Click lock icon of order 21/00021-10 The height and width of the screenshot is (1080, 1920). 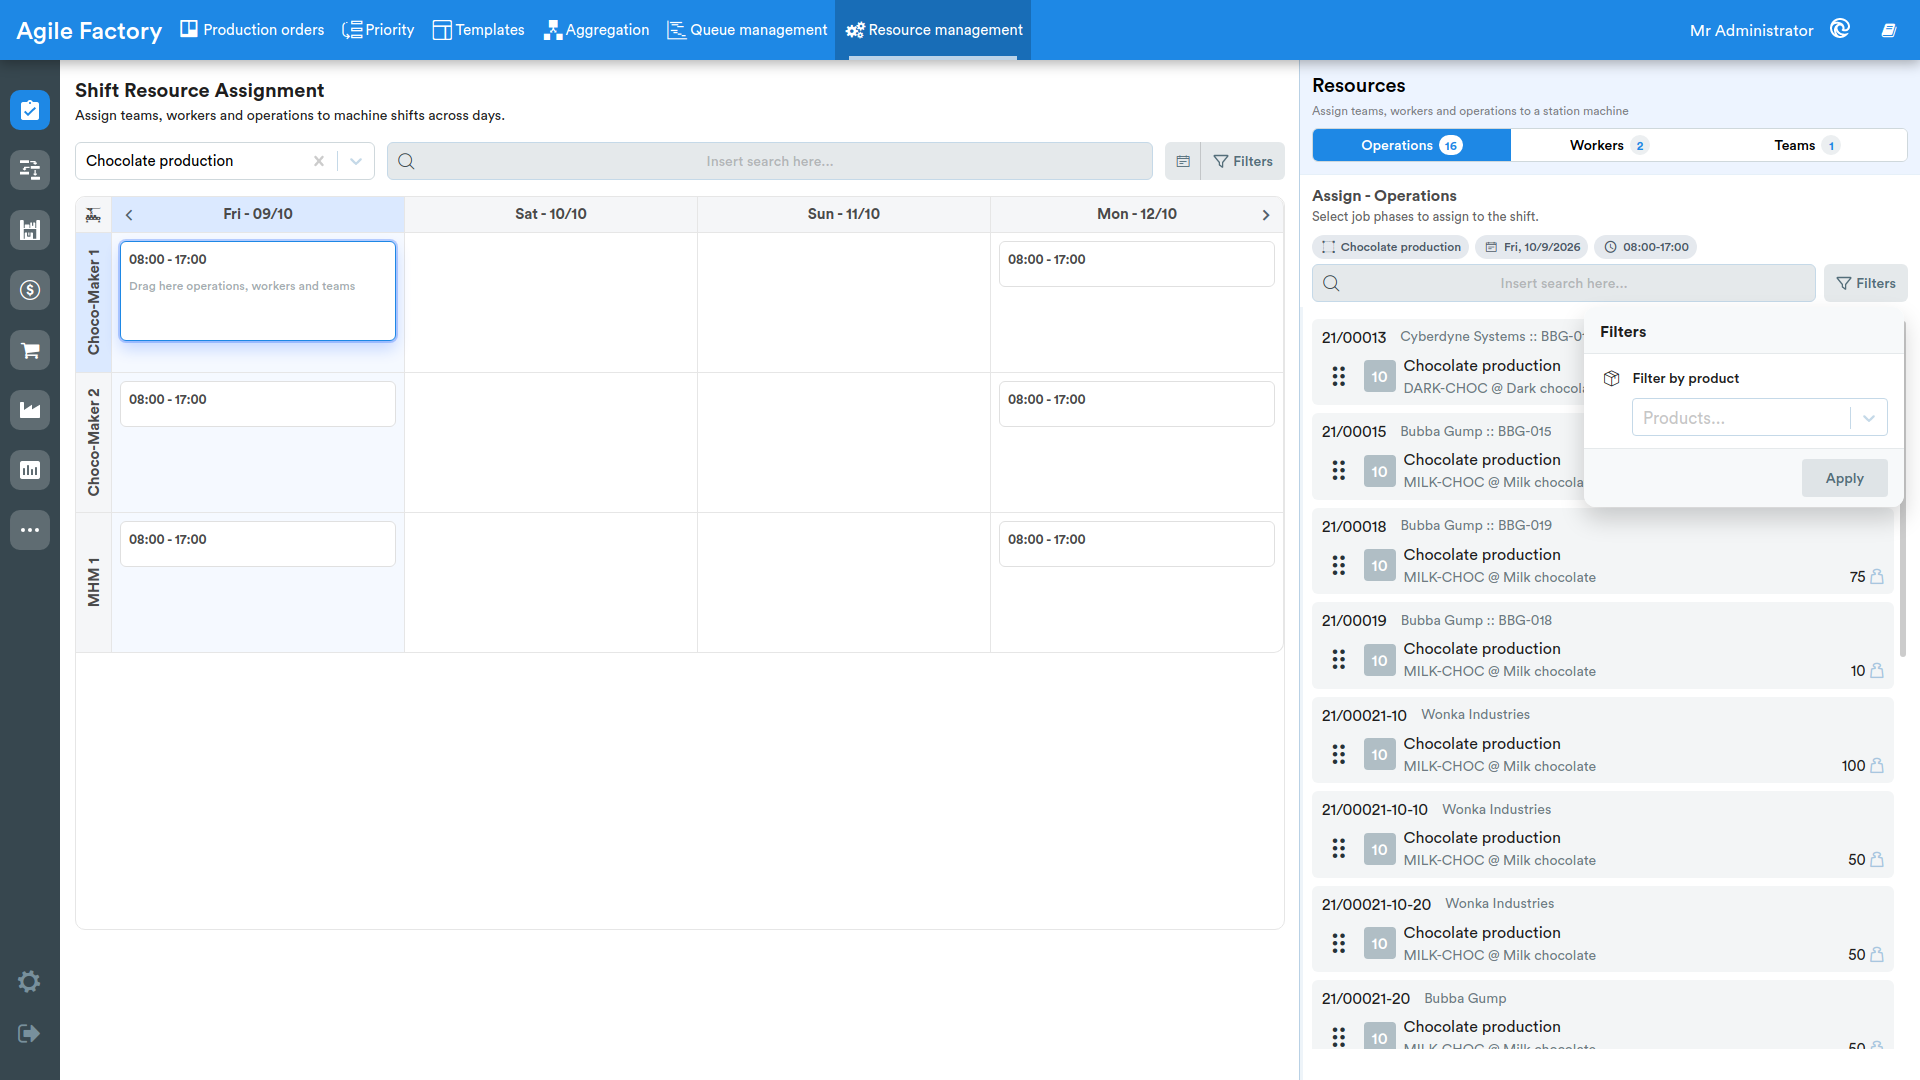click(x=1877, y=766)
